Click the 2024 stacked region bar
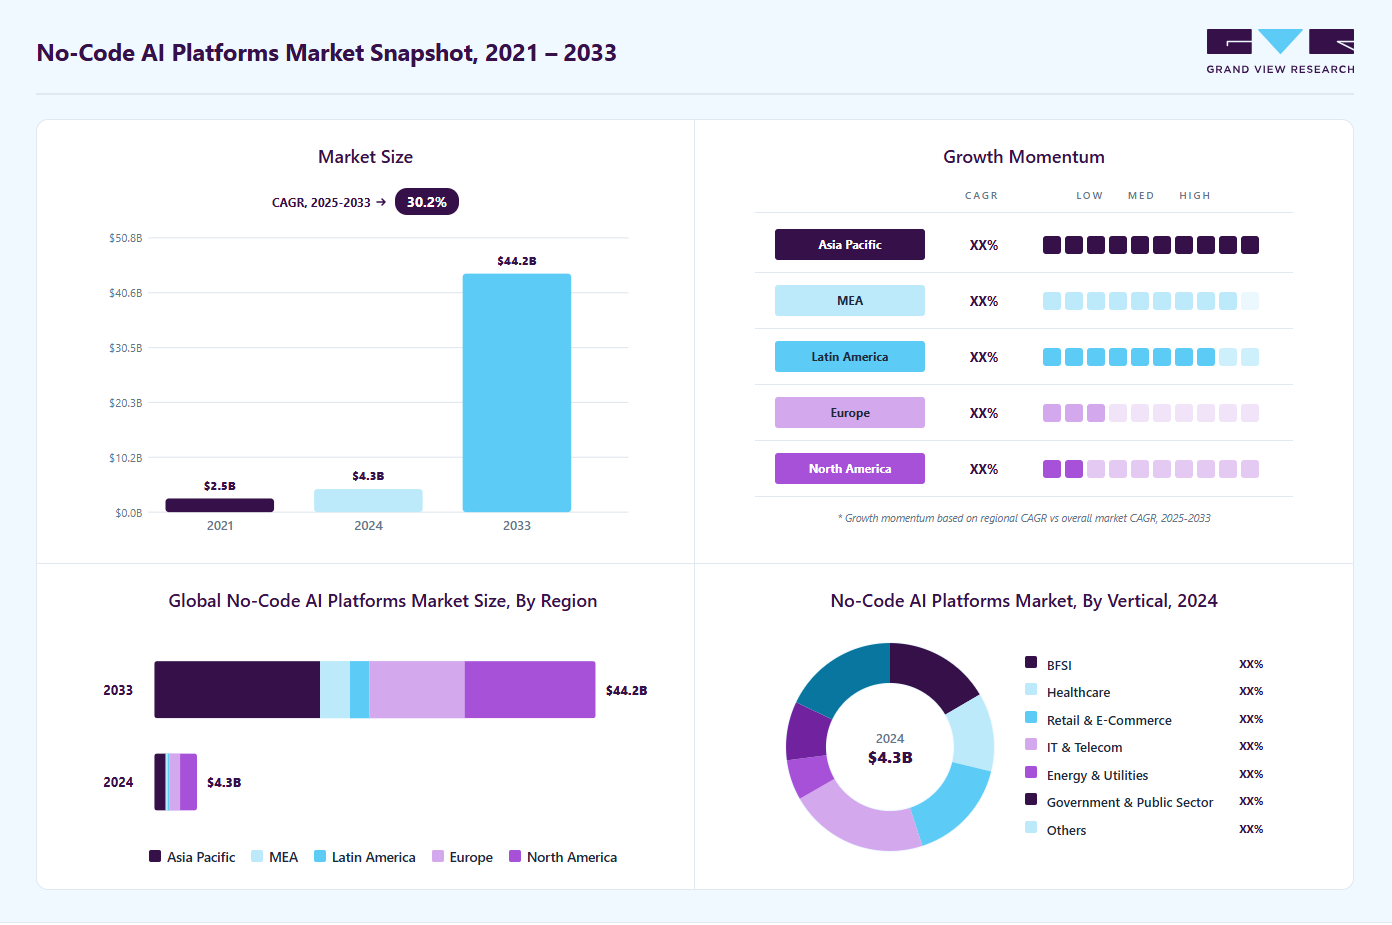The image size is (1392, 925). 176,782
